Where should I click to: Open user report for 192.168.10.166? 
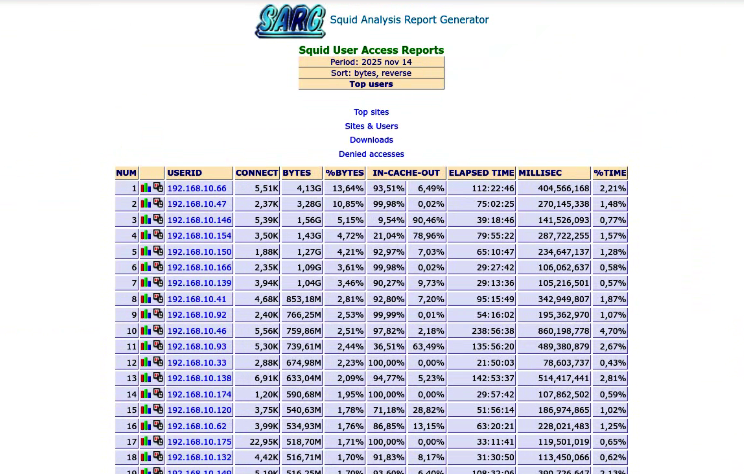199,268
